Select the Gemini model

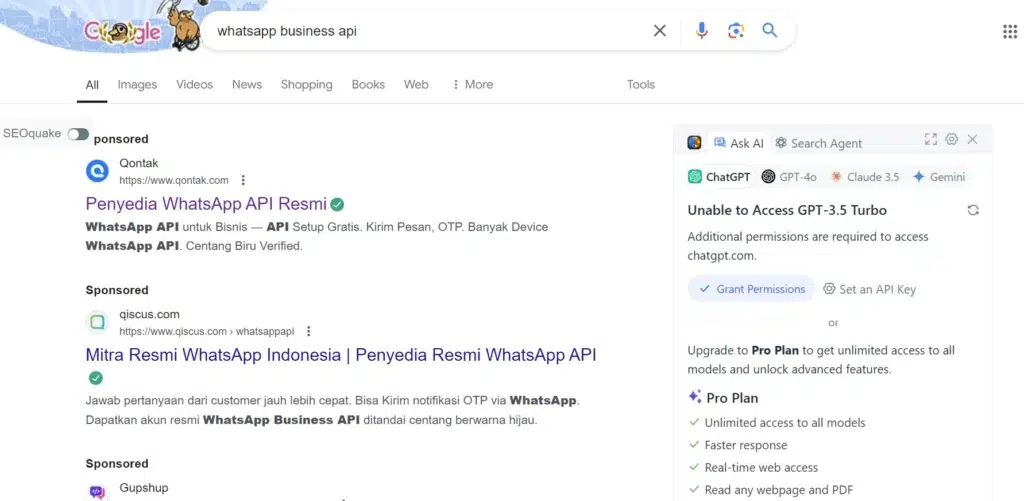(939, 177)
